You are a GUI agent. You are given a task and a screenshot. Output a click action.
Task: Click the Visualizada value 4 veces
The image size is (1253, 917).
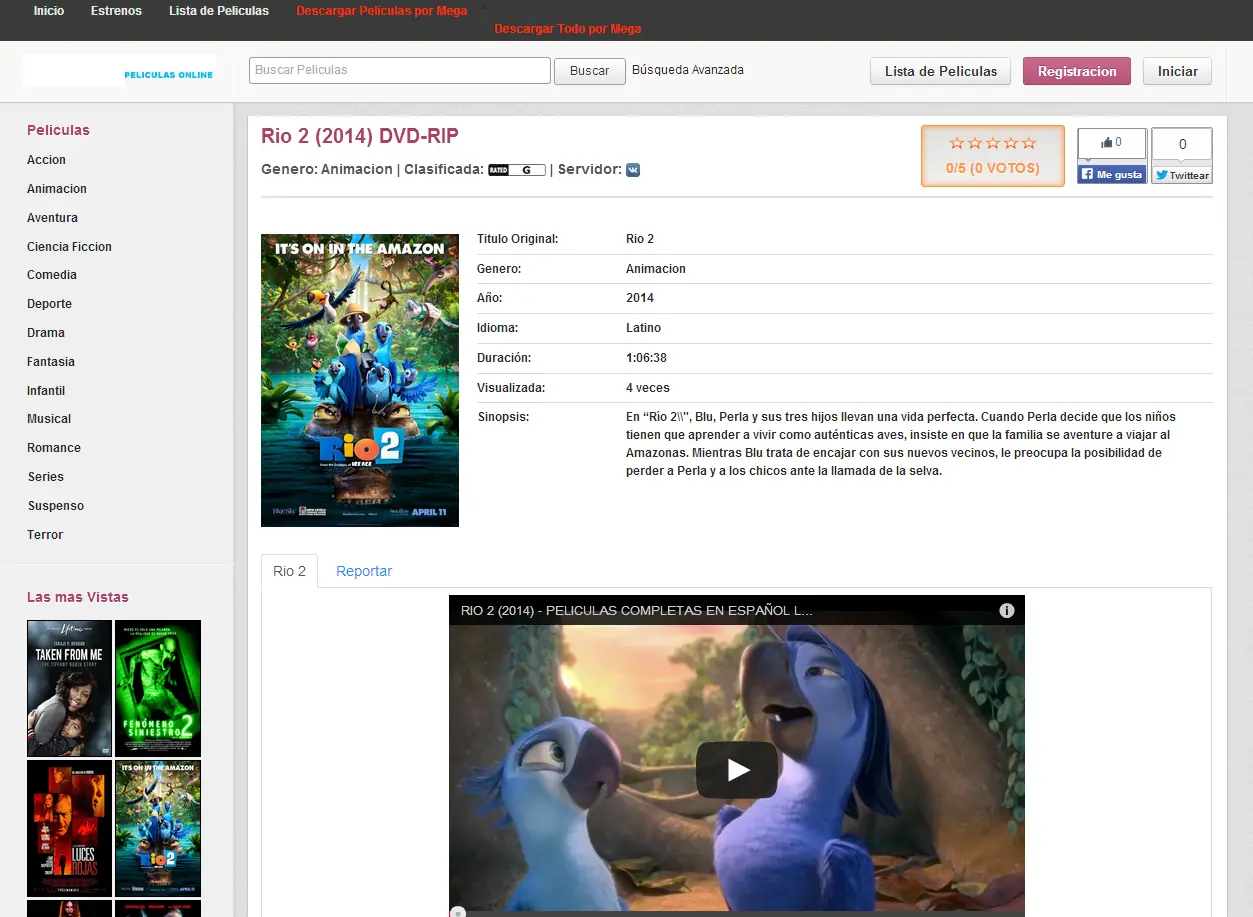coord(648,388)
